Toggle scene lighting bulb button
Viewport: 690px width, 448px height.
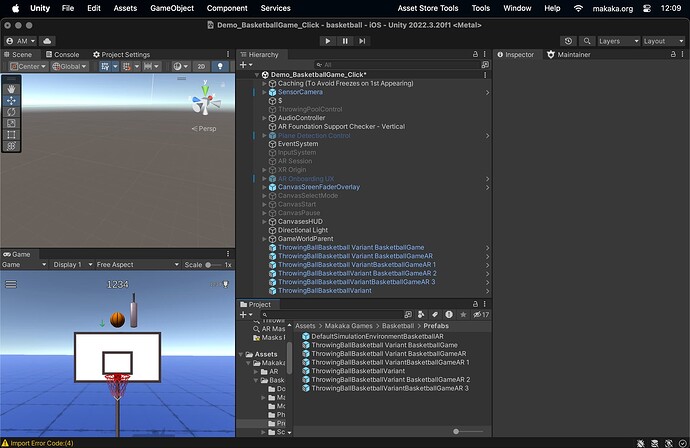click(x=220, y=67)
